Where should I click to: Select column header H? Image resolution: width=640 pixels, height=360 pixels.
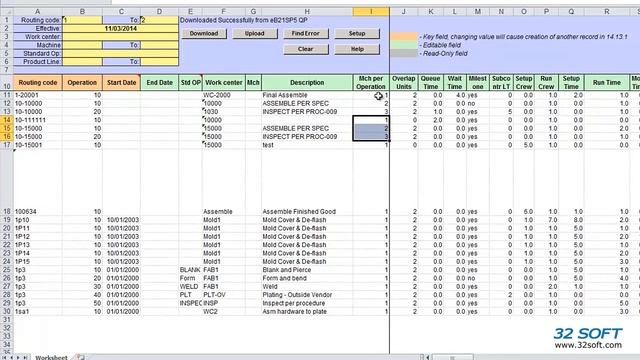(307, 12)
